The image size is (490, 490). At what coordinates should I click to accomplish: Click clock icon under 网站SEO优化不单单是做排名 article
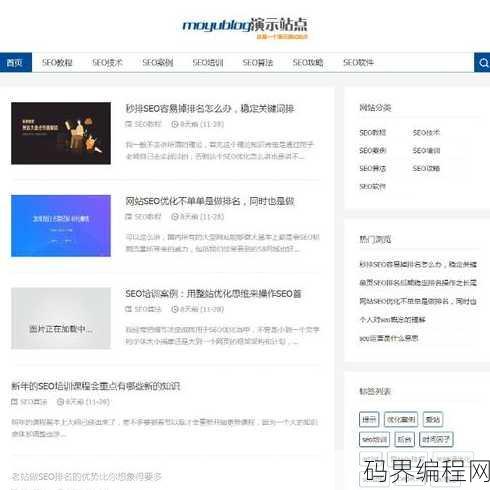[175, 217]
